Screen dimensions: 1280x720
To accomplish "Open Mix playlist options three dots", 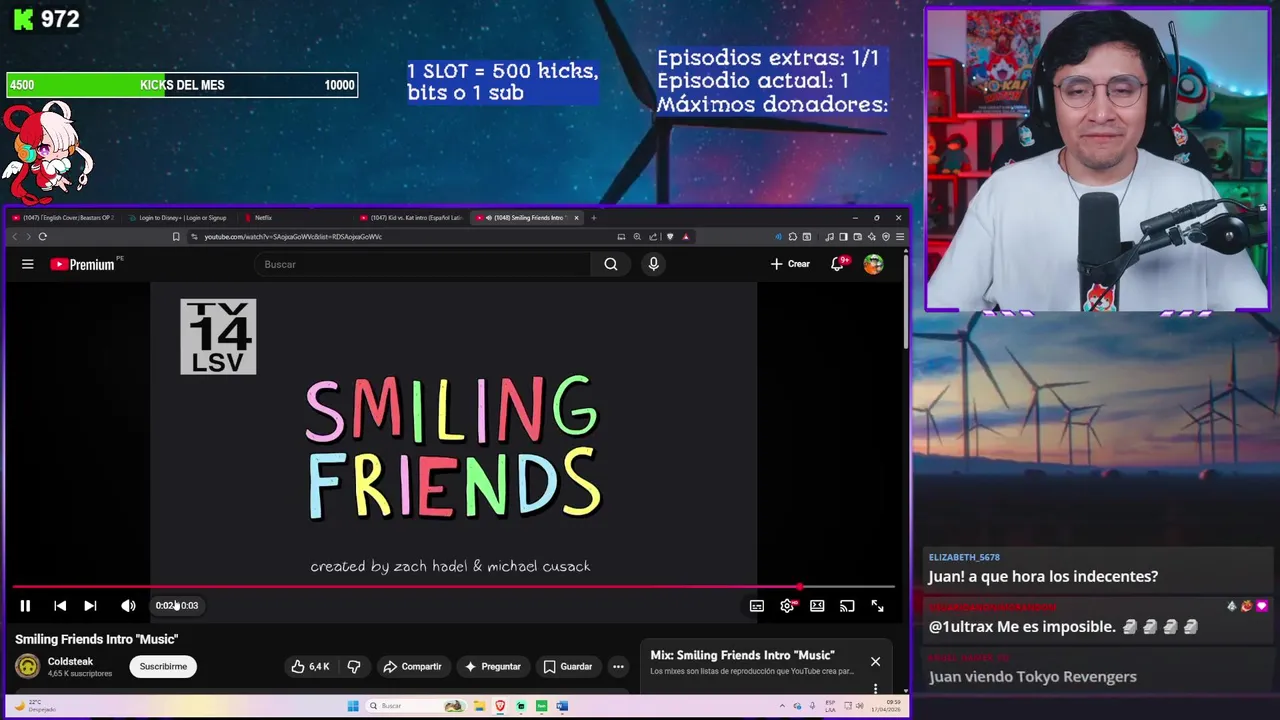I will coord(875,688).
